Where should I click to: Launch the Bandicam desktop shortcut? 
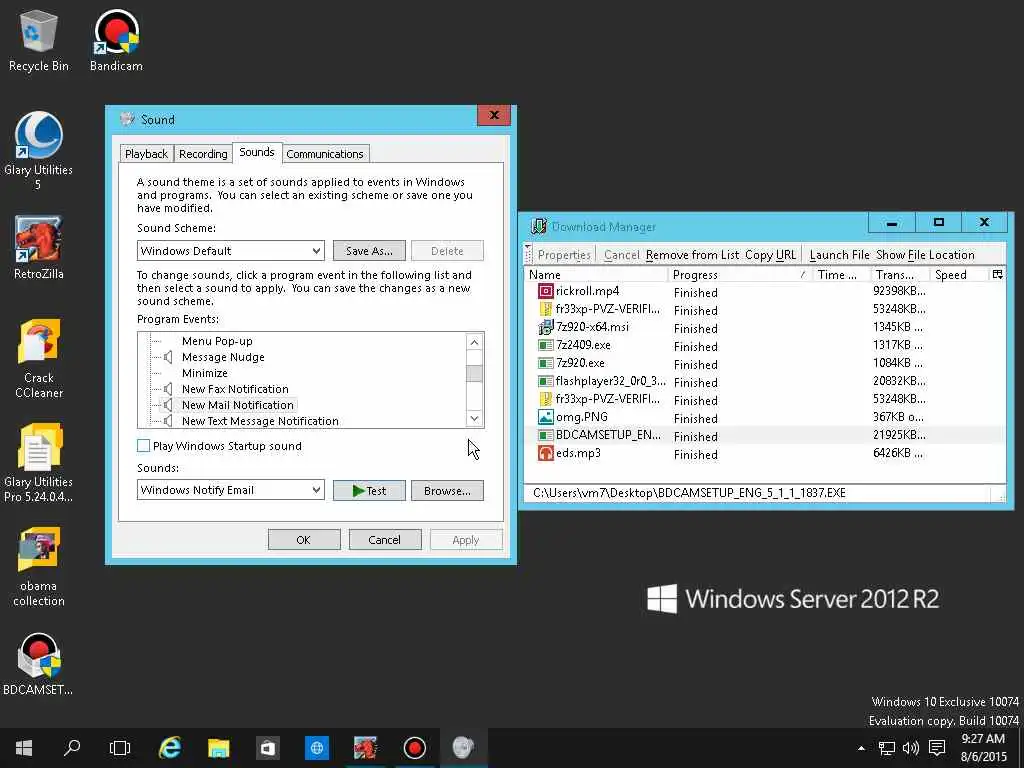pos(116,40)
